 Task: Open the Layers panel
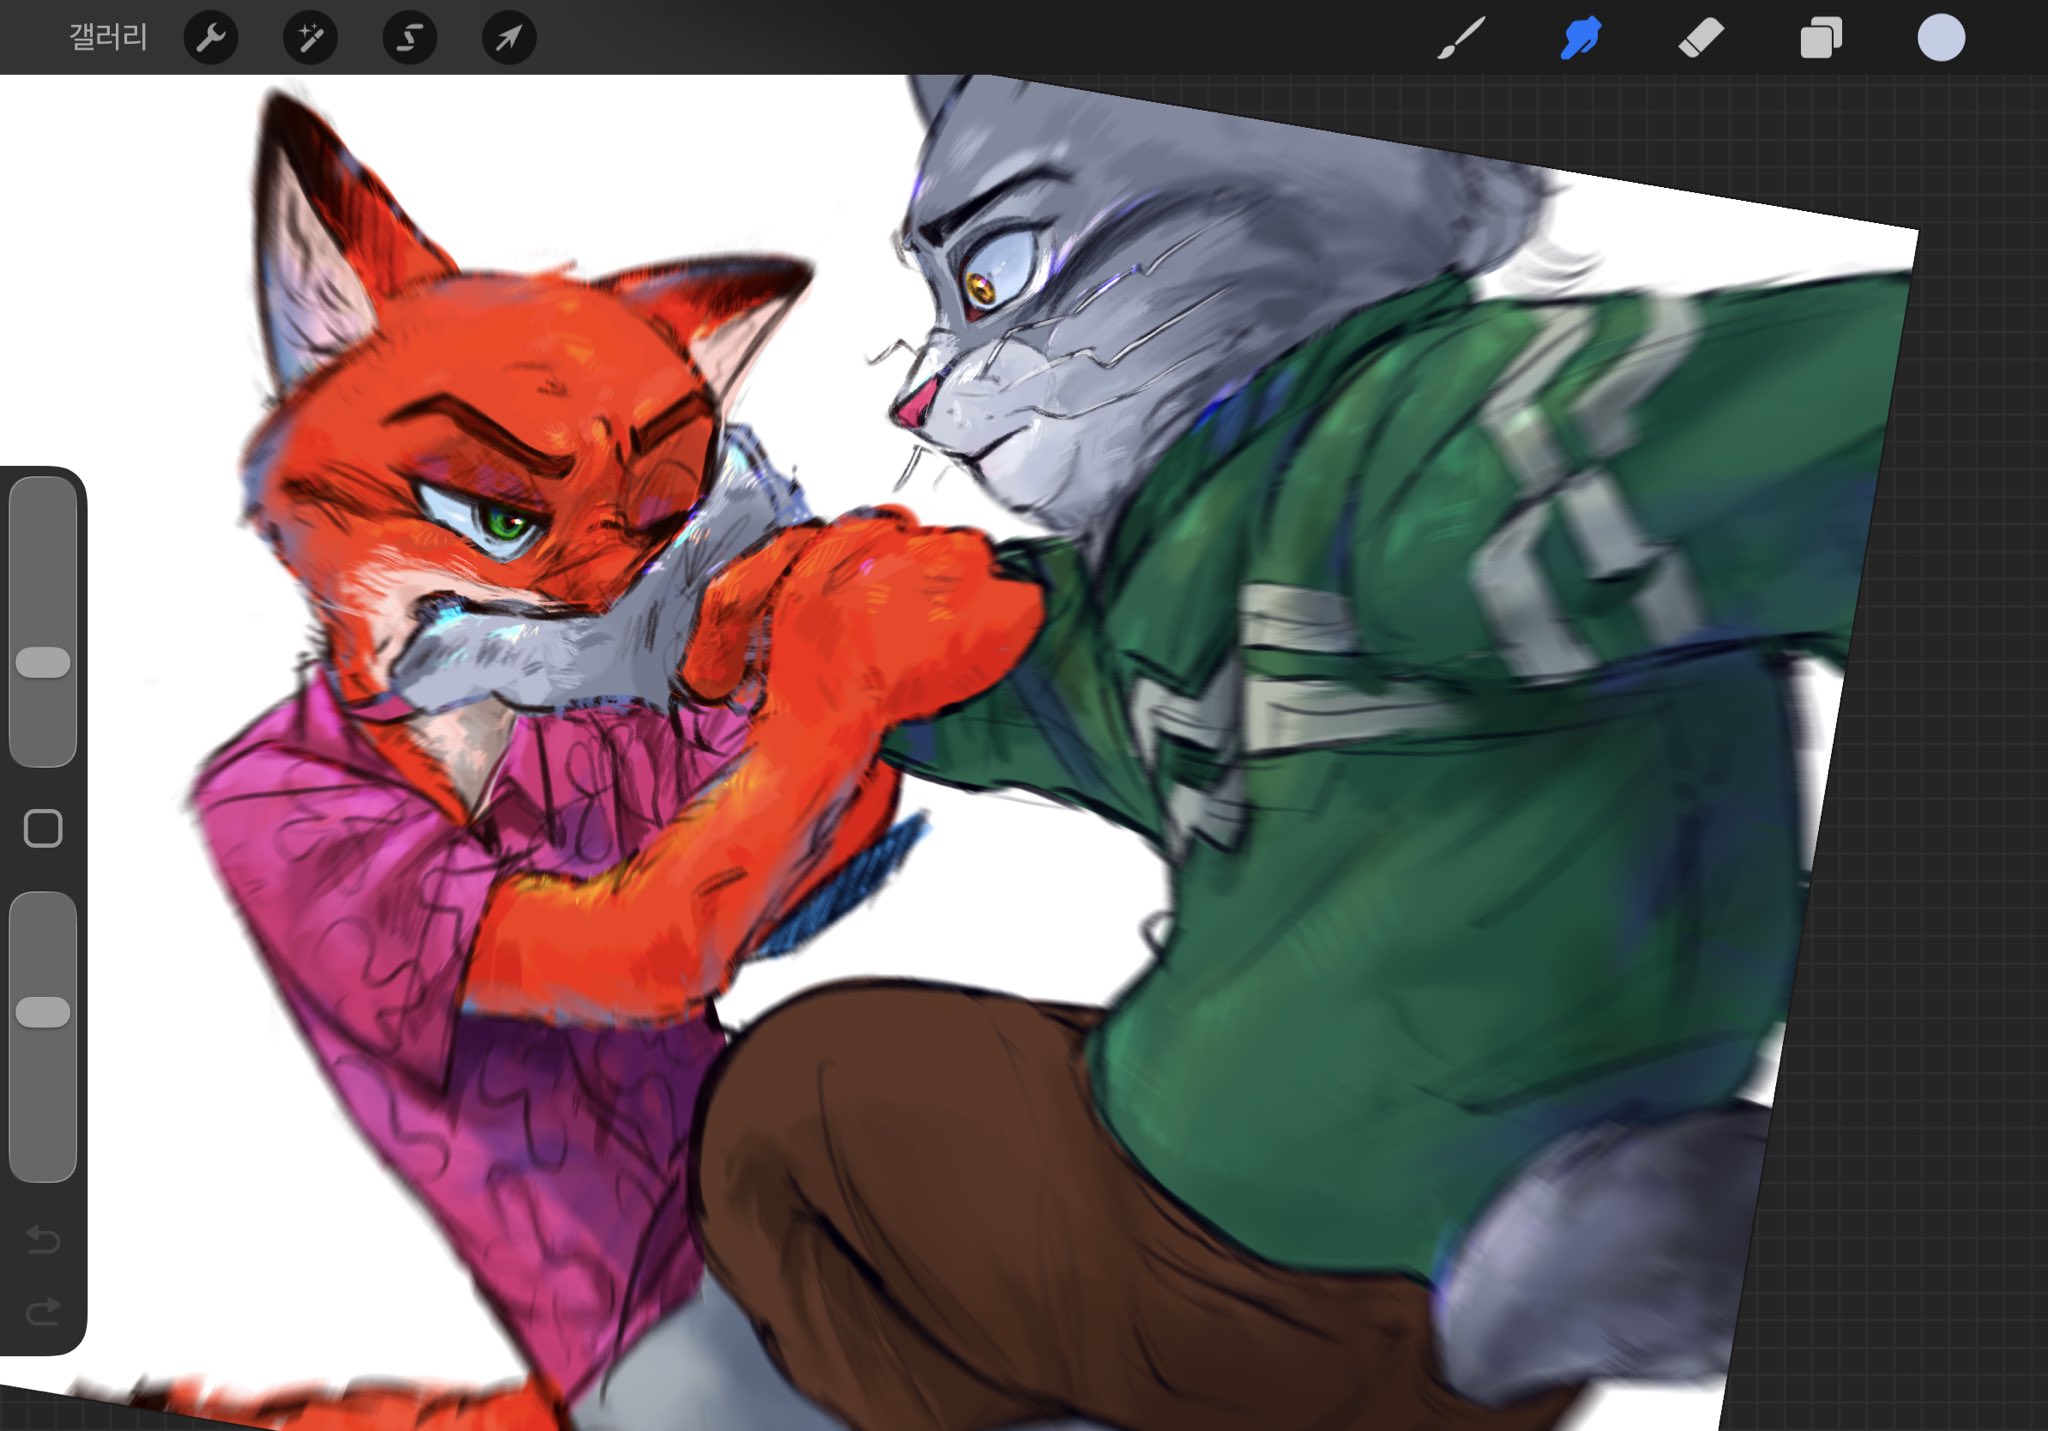[1821, 38]
